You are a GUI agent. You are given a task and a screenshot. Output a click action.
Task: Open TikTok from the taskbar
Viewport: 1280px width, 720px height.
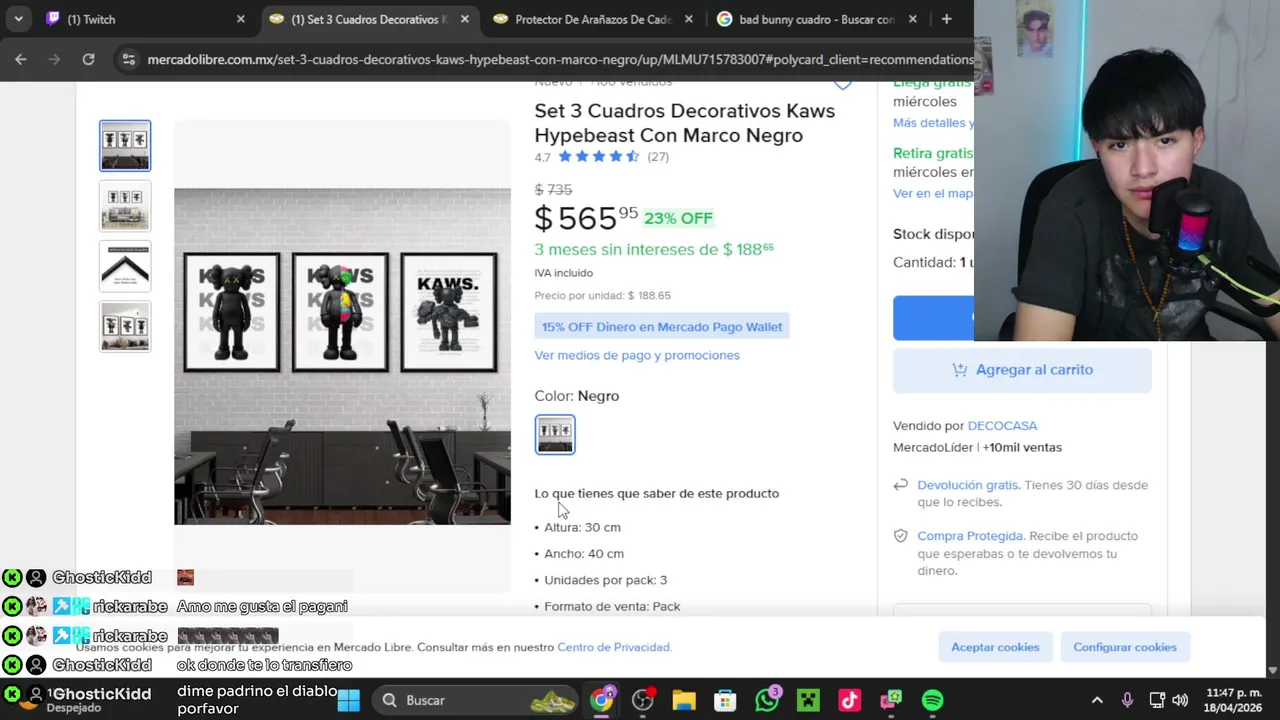pyautogui.click(x=849, y=700)
